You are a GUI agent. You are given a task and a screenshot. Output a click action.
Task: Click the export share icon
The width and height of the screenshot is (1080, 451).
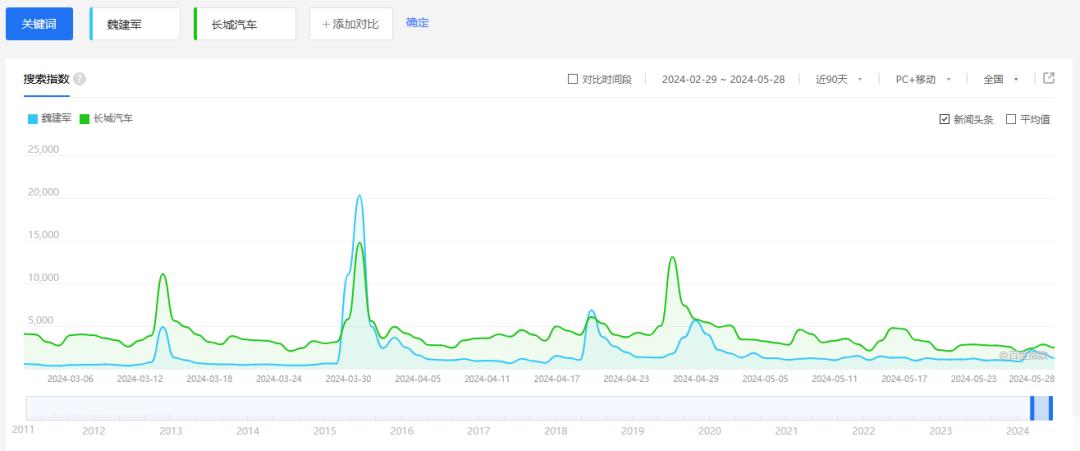[1049, 78]
